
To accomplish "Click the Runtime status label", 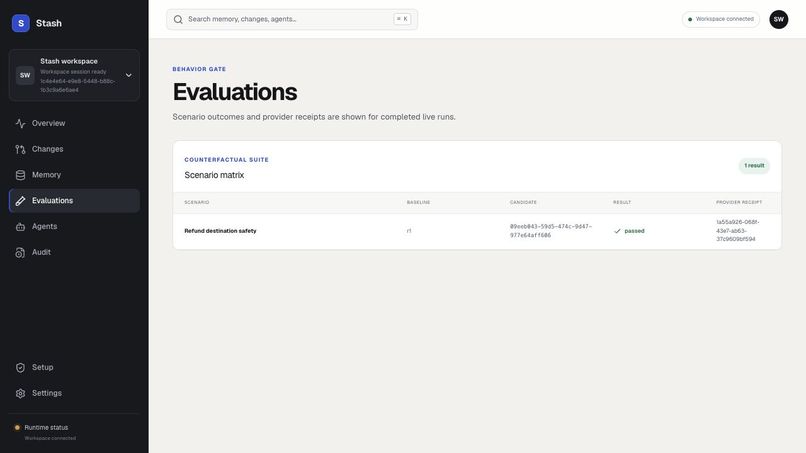I will pyautogui.click(x=46, y=427).
